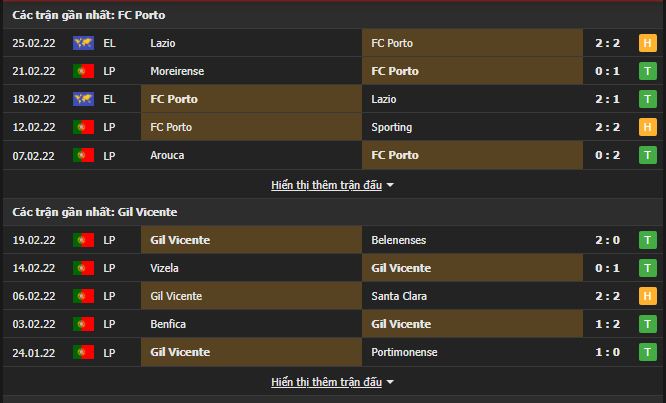Screen dimensions: 666x403
Task: Expand more FC Porto matches via dropdown arrow
Action: [390, 185]
